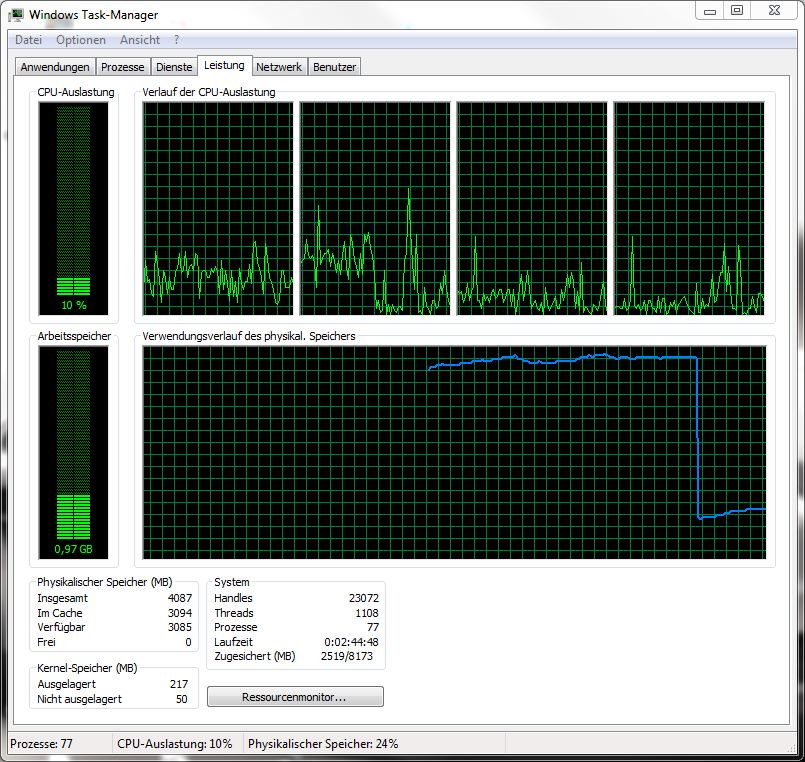Open the Ansicht menu
The height and width of the screenshot is (762, 805).
(140, 40)
